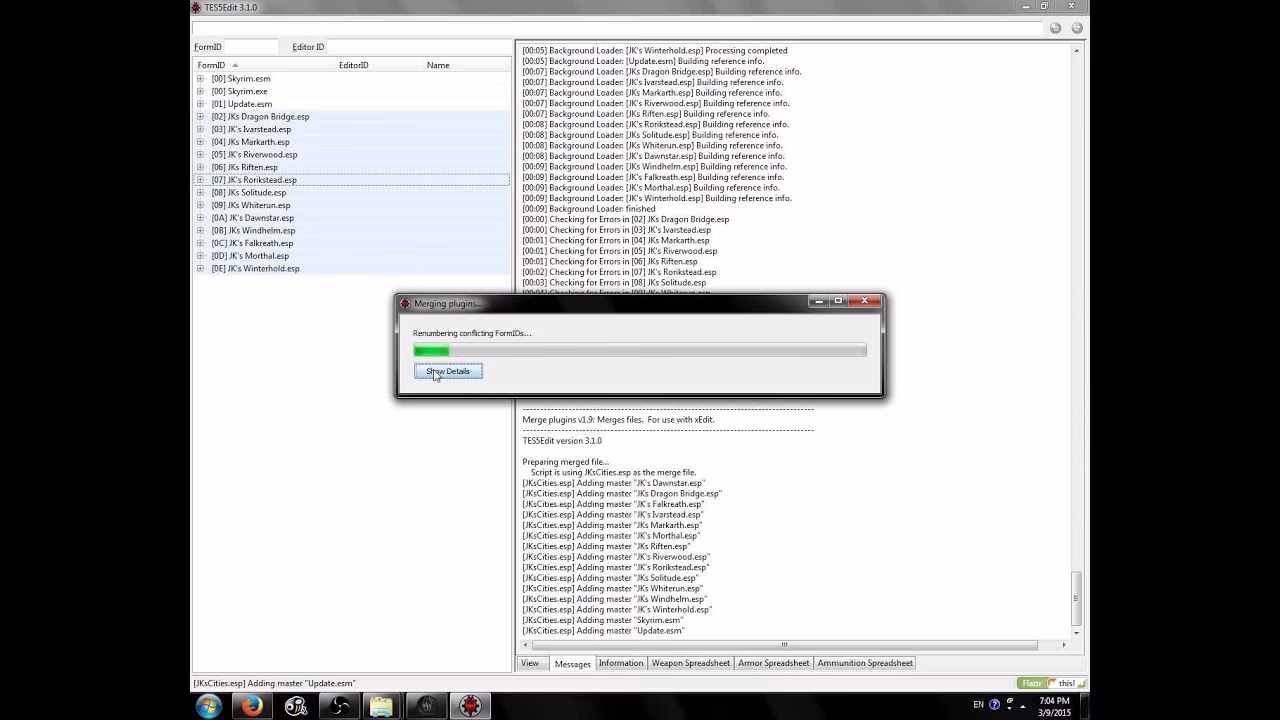The width and height of the screenshot is (1280, 720).
Task: Expand the [01] Update.esm node
Action: coord(200,104)
